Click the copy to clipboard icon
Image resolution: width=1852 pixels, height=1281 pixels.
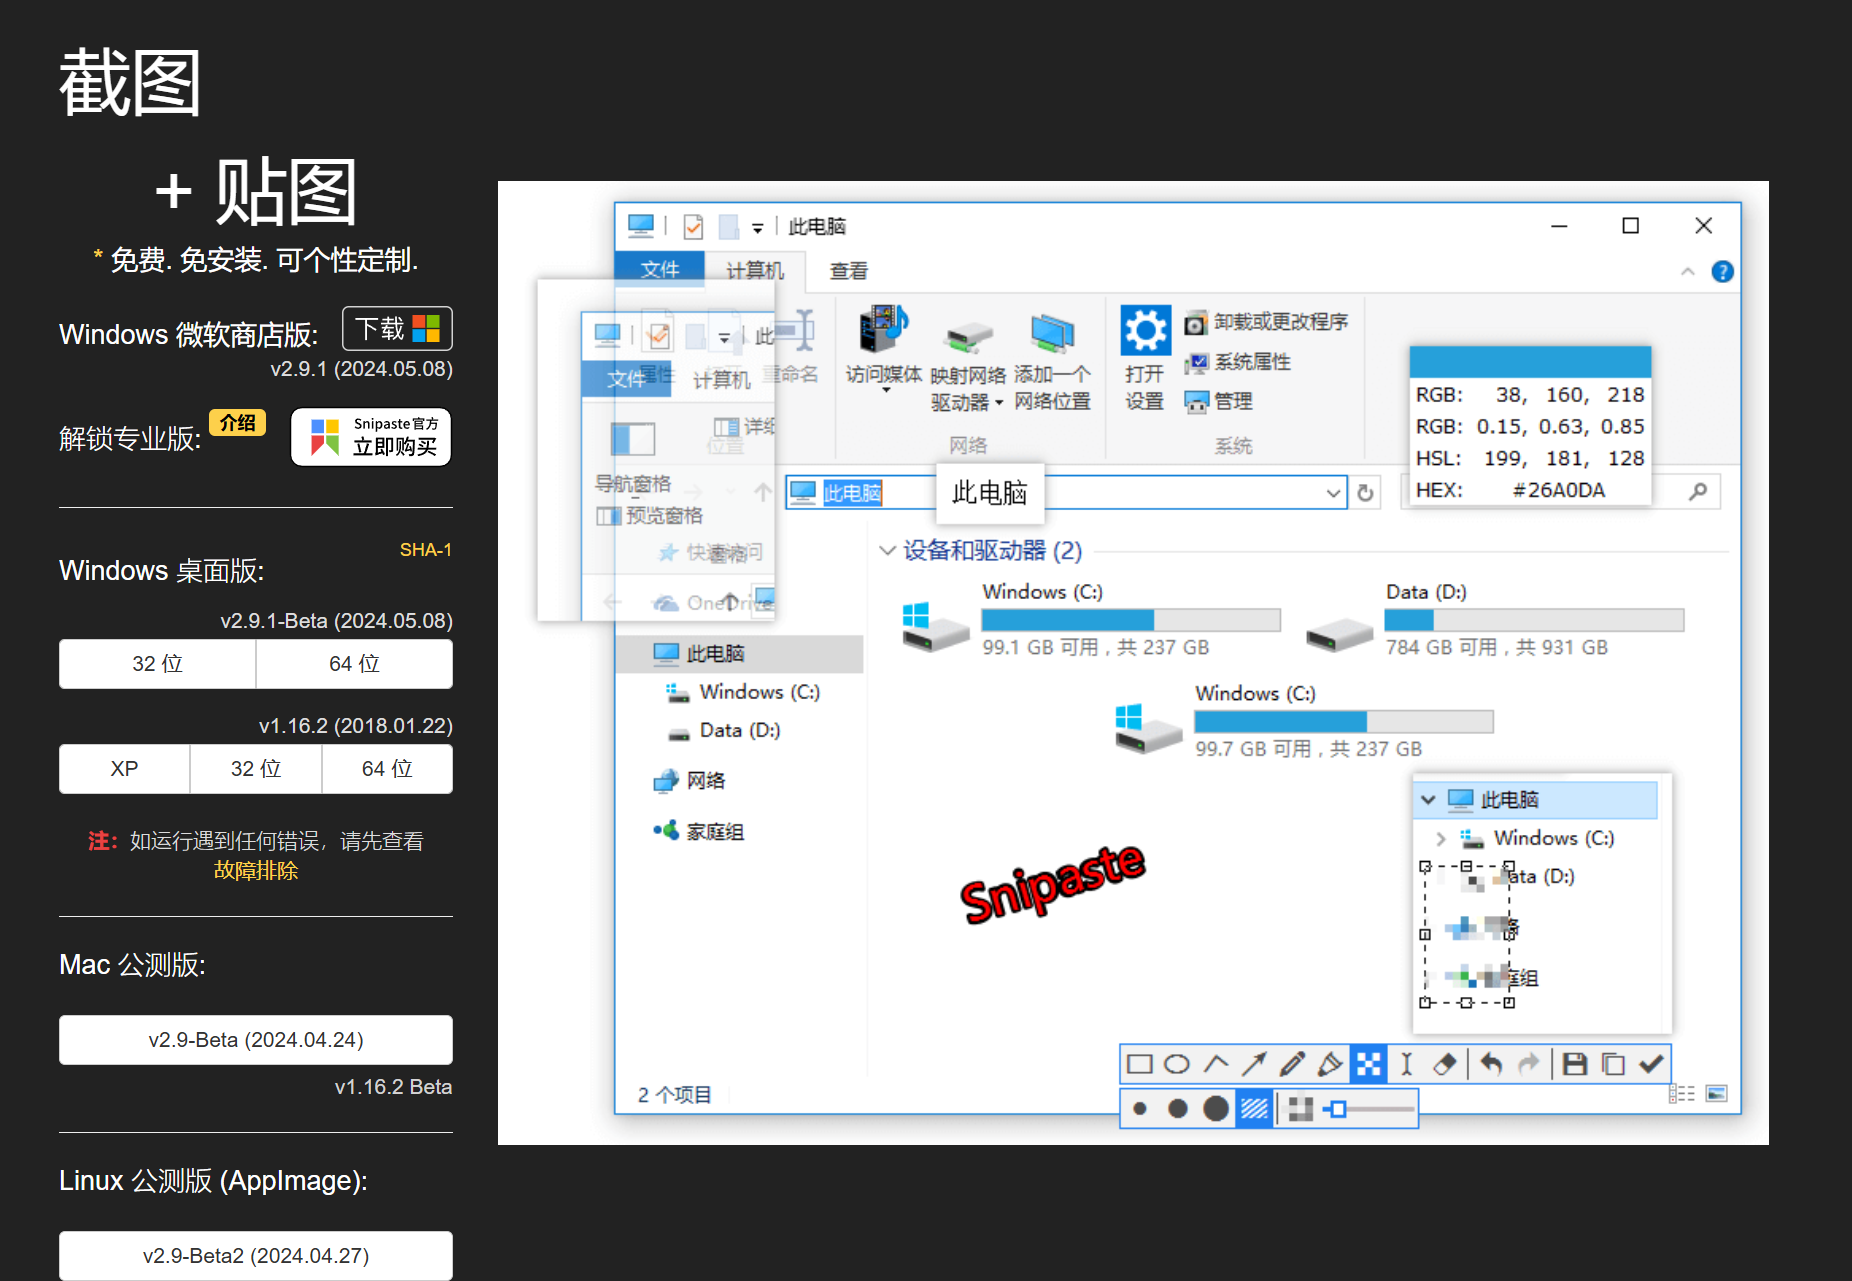tap(1613, 1064)
